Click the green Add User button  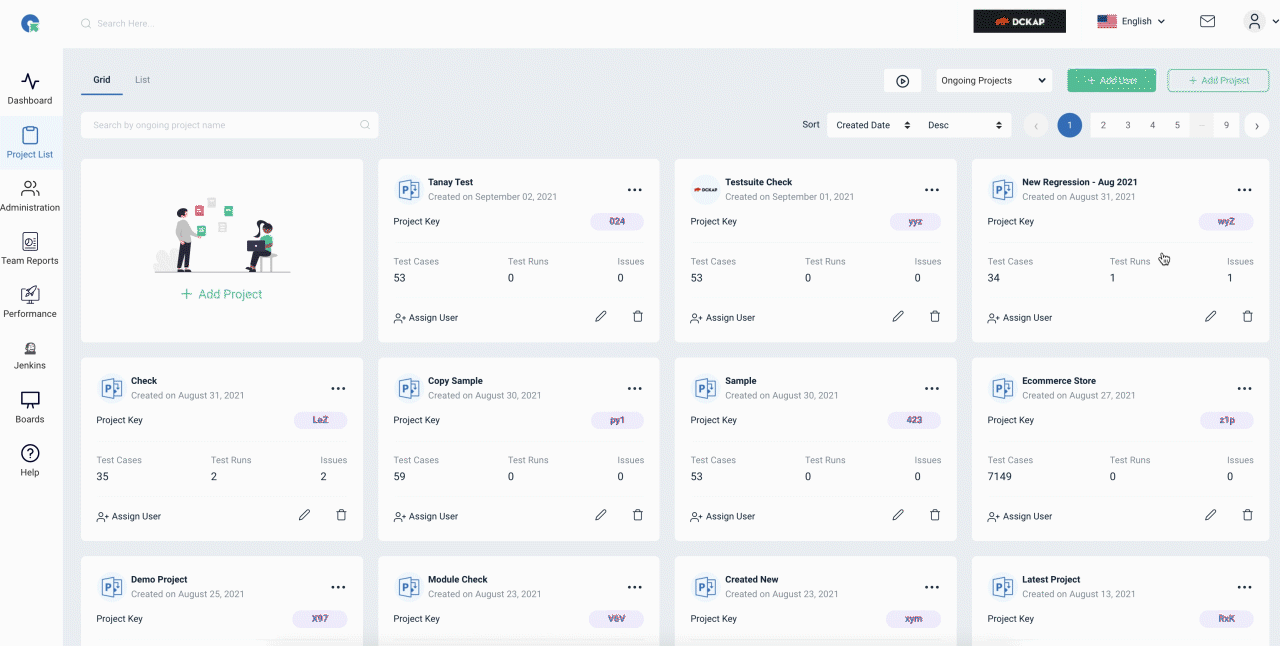tap(1111, 81)
